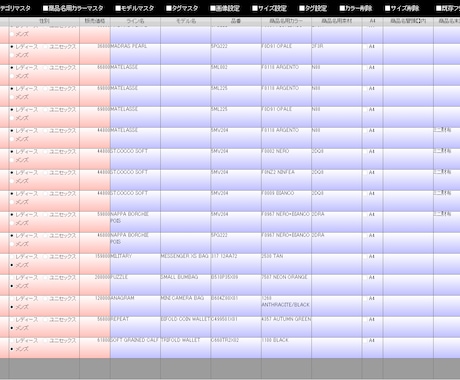Viewport: 460px width, 380px height.
Task: Open the 商品名用カラーマスタ menu item
Action: pyautogui.click(x=73, y=8)
